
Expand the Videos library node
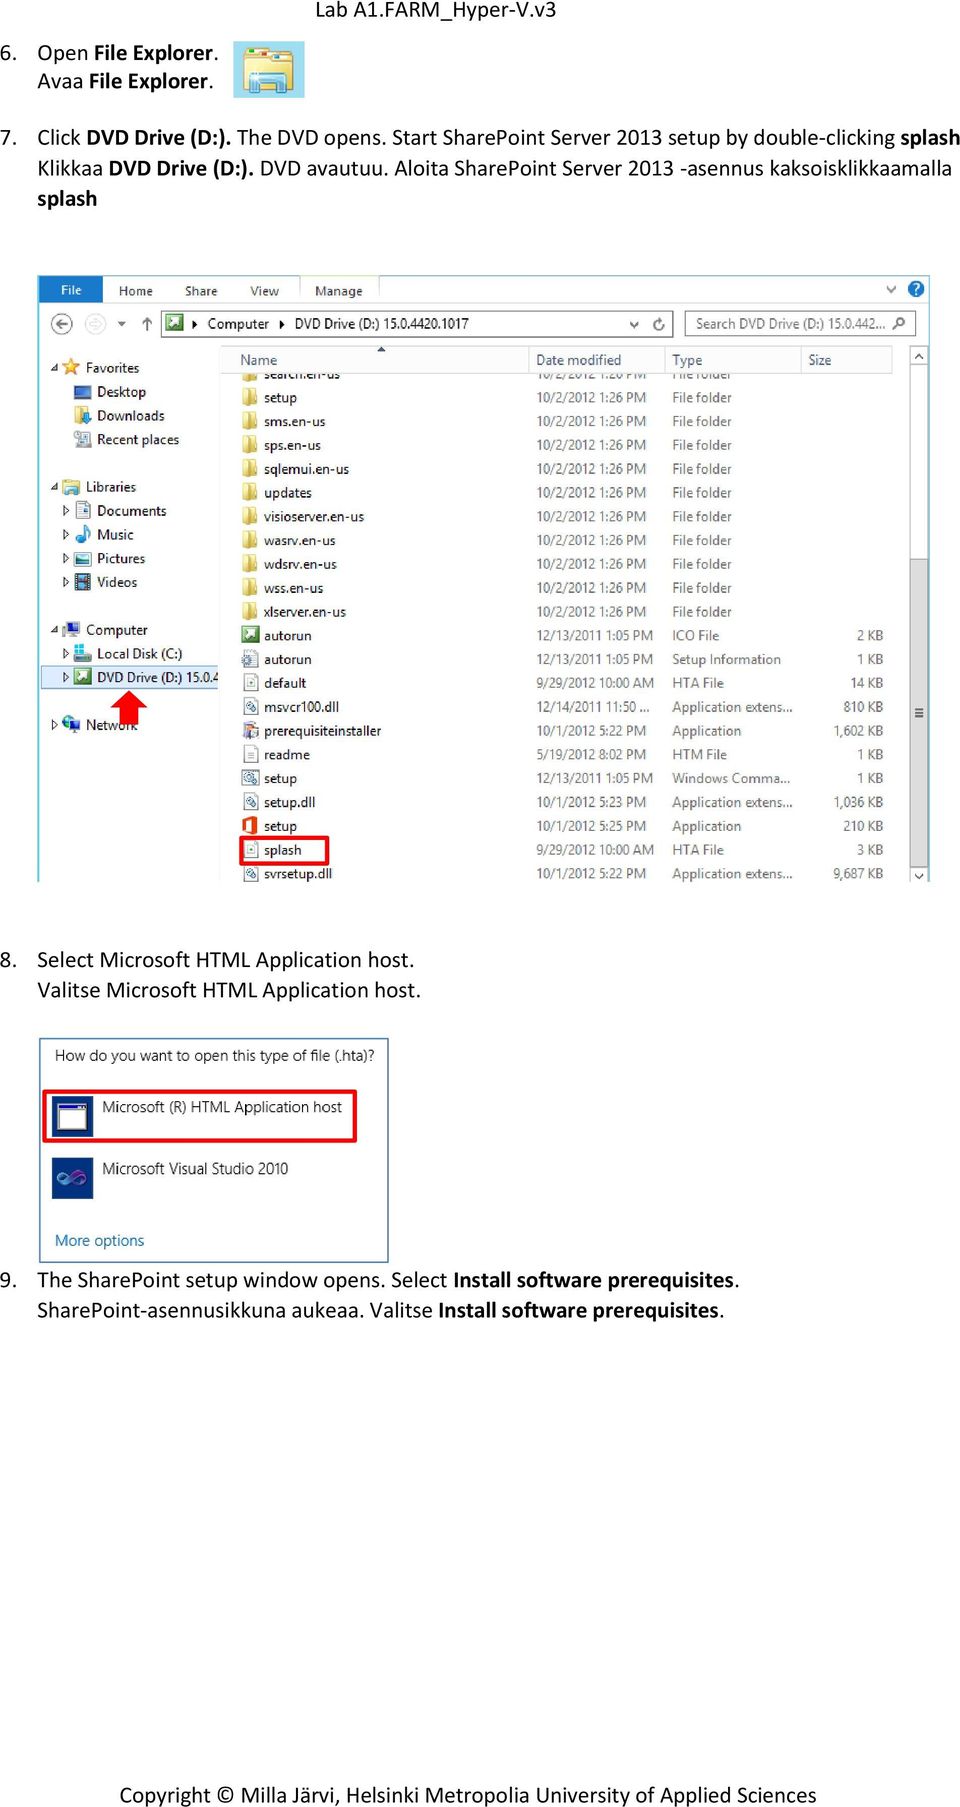(x=66, y=582)
